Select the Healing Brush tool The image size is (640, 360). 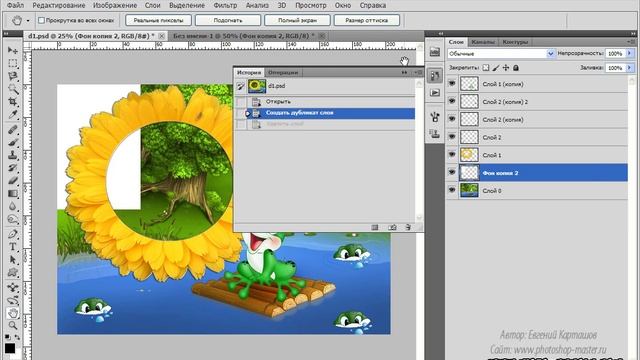[x=13, y=130]
